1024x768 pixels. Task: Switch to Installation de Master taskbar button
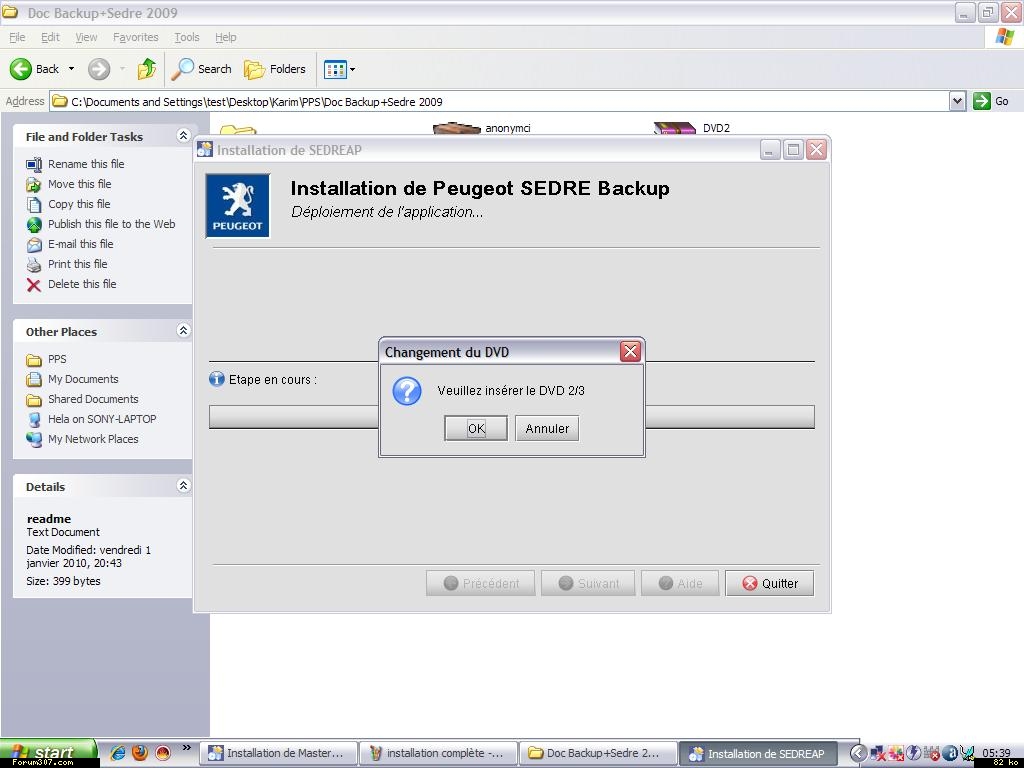coord(279,753)
